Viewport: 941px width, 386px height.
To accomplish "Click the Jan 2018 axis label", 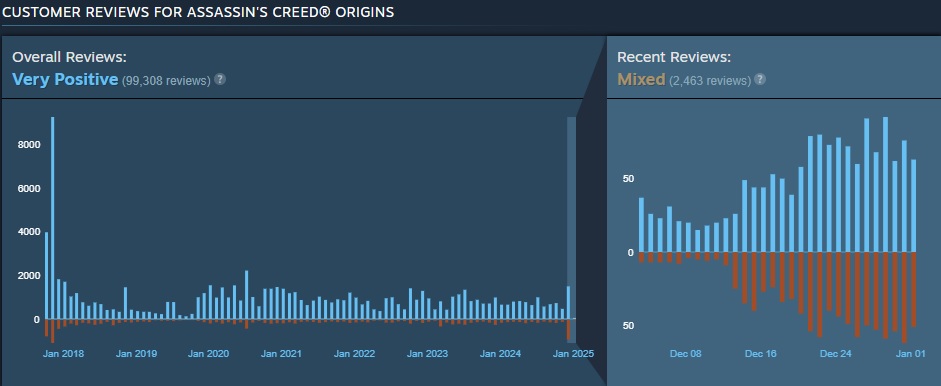I will (x=64, y=354).
